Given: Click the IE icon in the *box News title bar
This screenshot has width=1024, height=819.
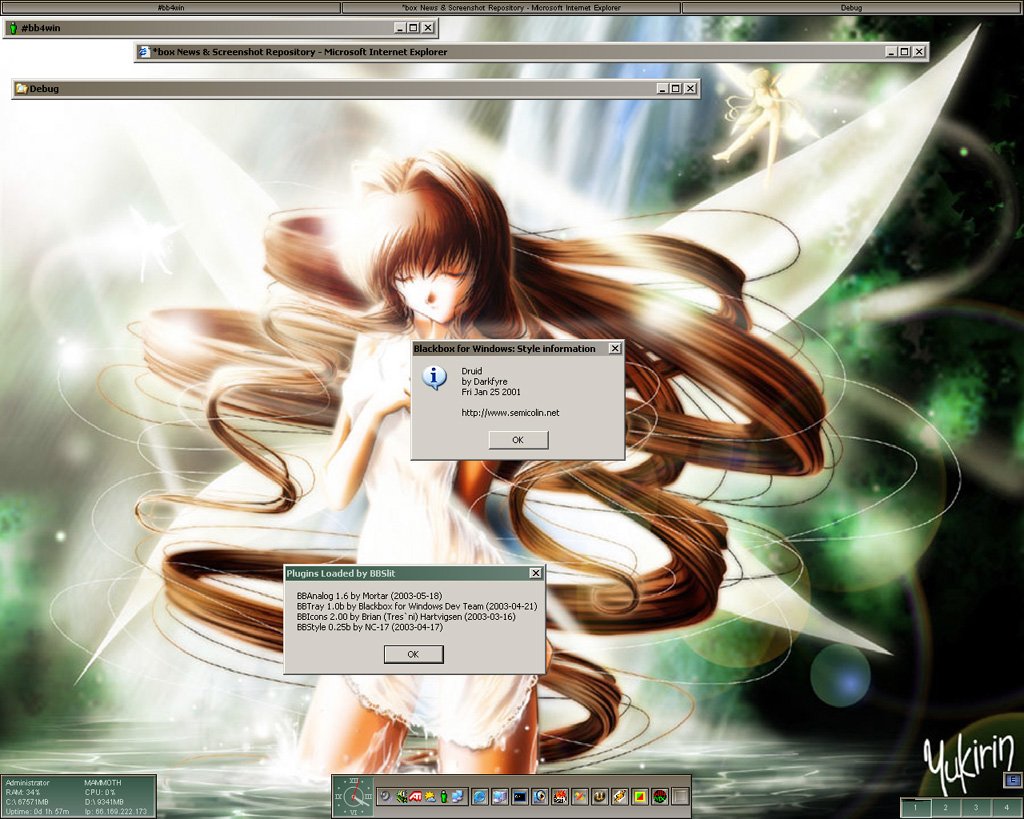Looking at the screenshot, I should pos(144,52).
